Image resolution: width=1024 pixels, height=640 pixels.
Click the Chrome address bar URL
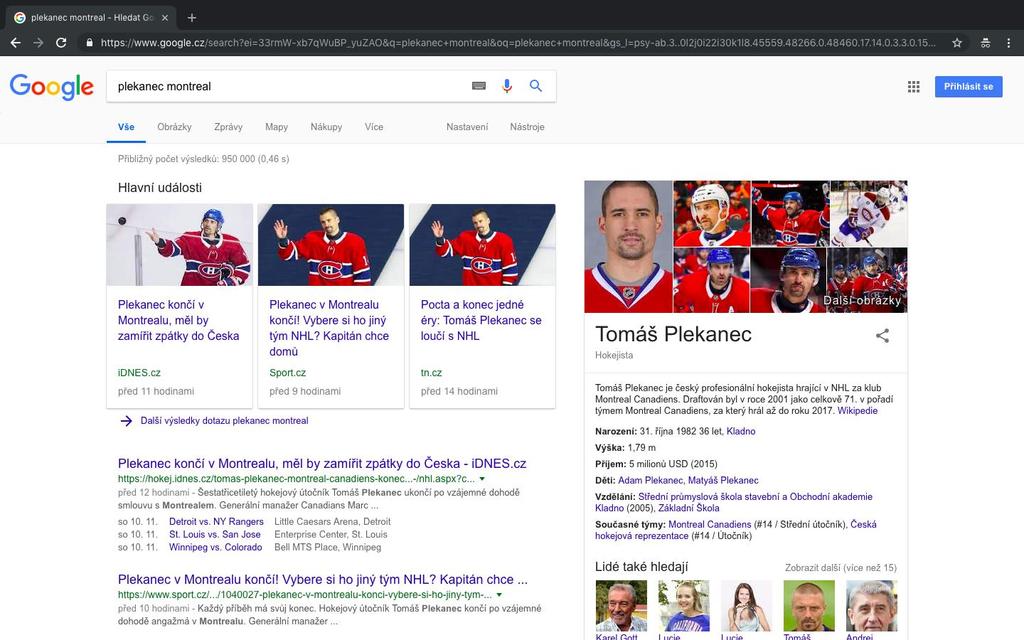(x=517, y=43)
